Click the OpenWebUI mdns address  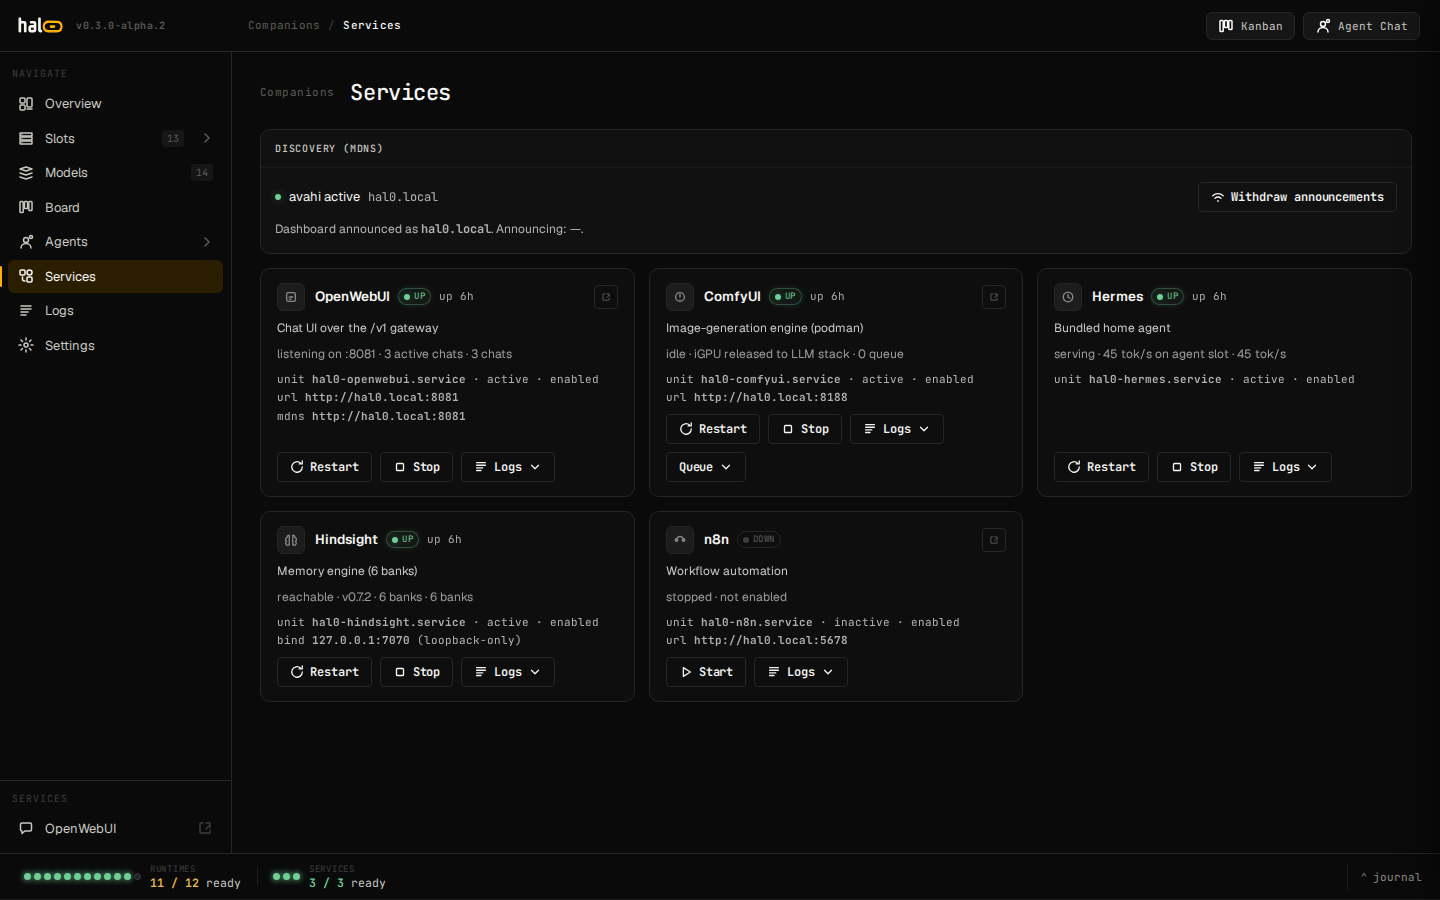389,417
